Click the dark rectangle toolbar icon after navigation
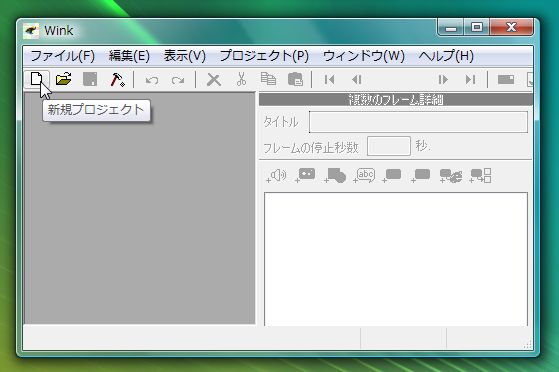Image resolution: width=559 pixels, height=372 pixels. [x=506, y=80]
